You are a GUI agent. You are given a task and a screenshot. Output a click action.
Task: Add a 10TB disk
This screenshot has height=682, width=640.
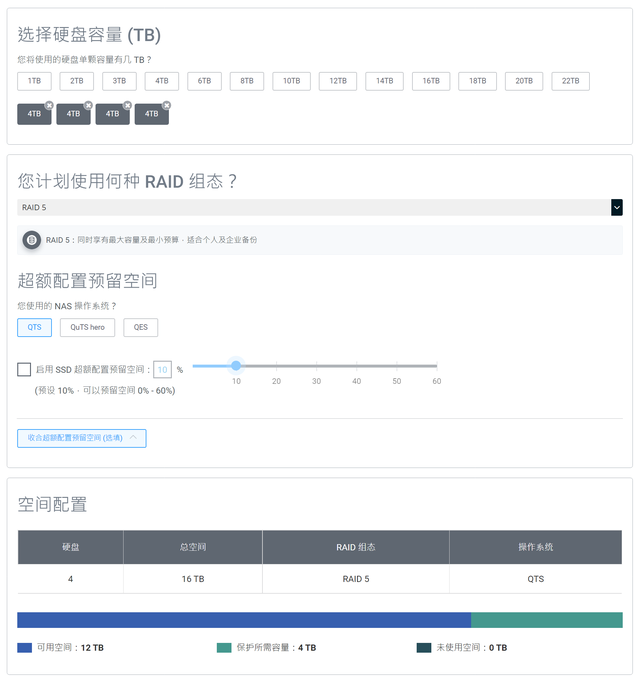click(x=292, y=81)
